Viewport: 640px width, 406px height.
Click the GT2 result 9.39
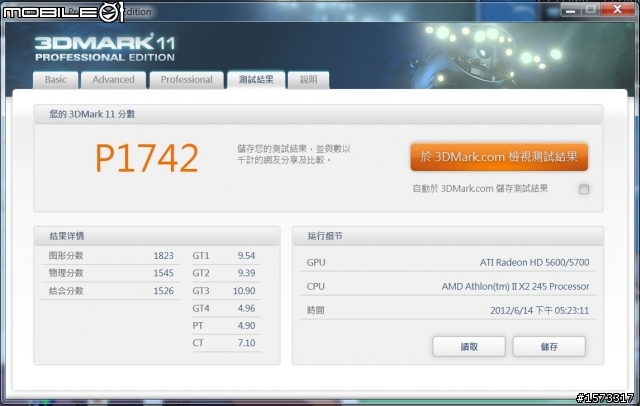pyautogui.click(x=247, y=273)
